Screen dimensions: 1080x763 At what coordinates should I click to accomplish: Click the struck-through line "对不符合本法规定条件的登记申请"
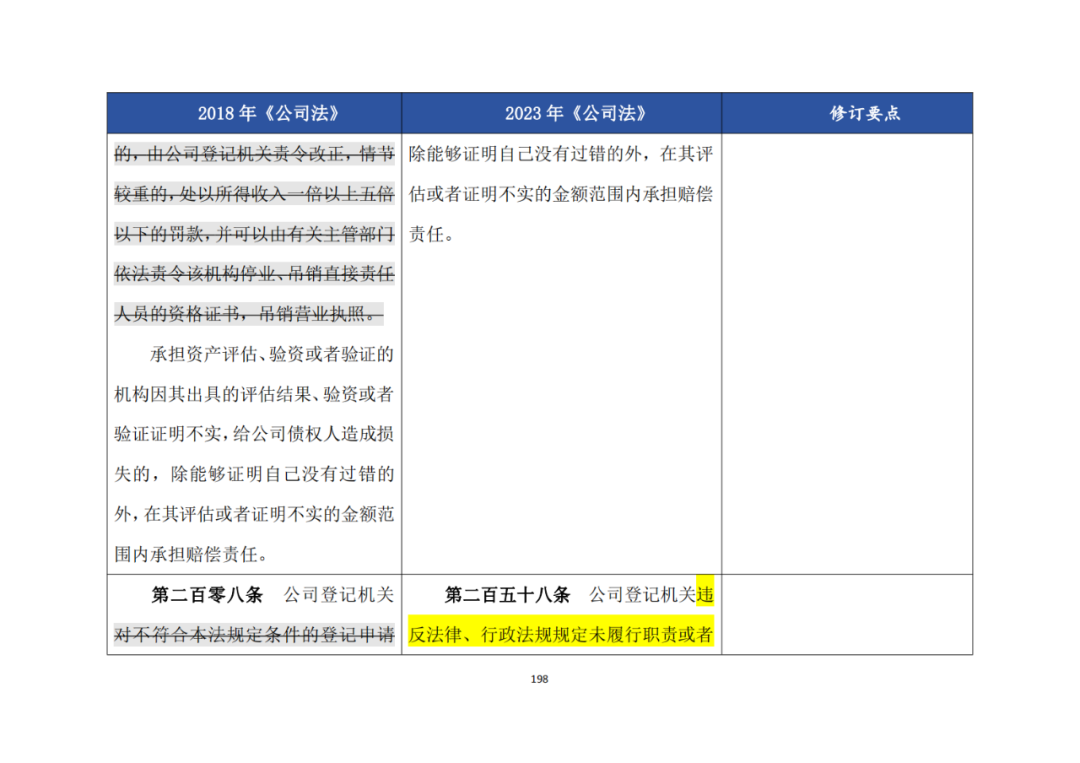(x=254, y=634)
